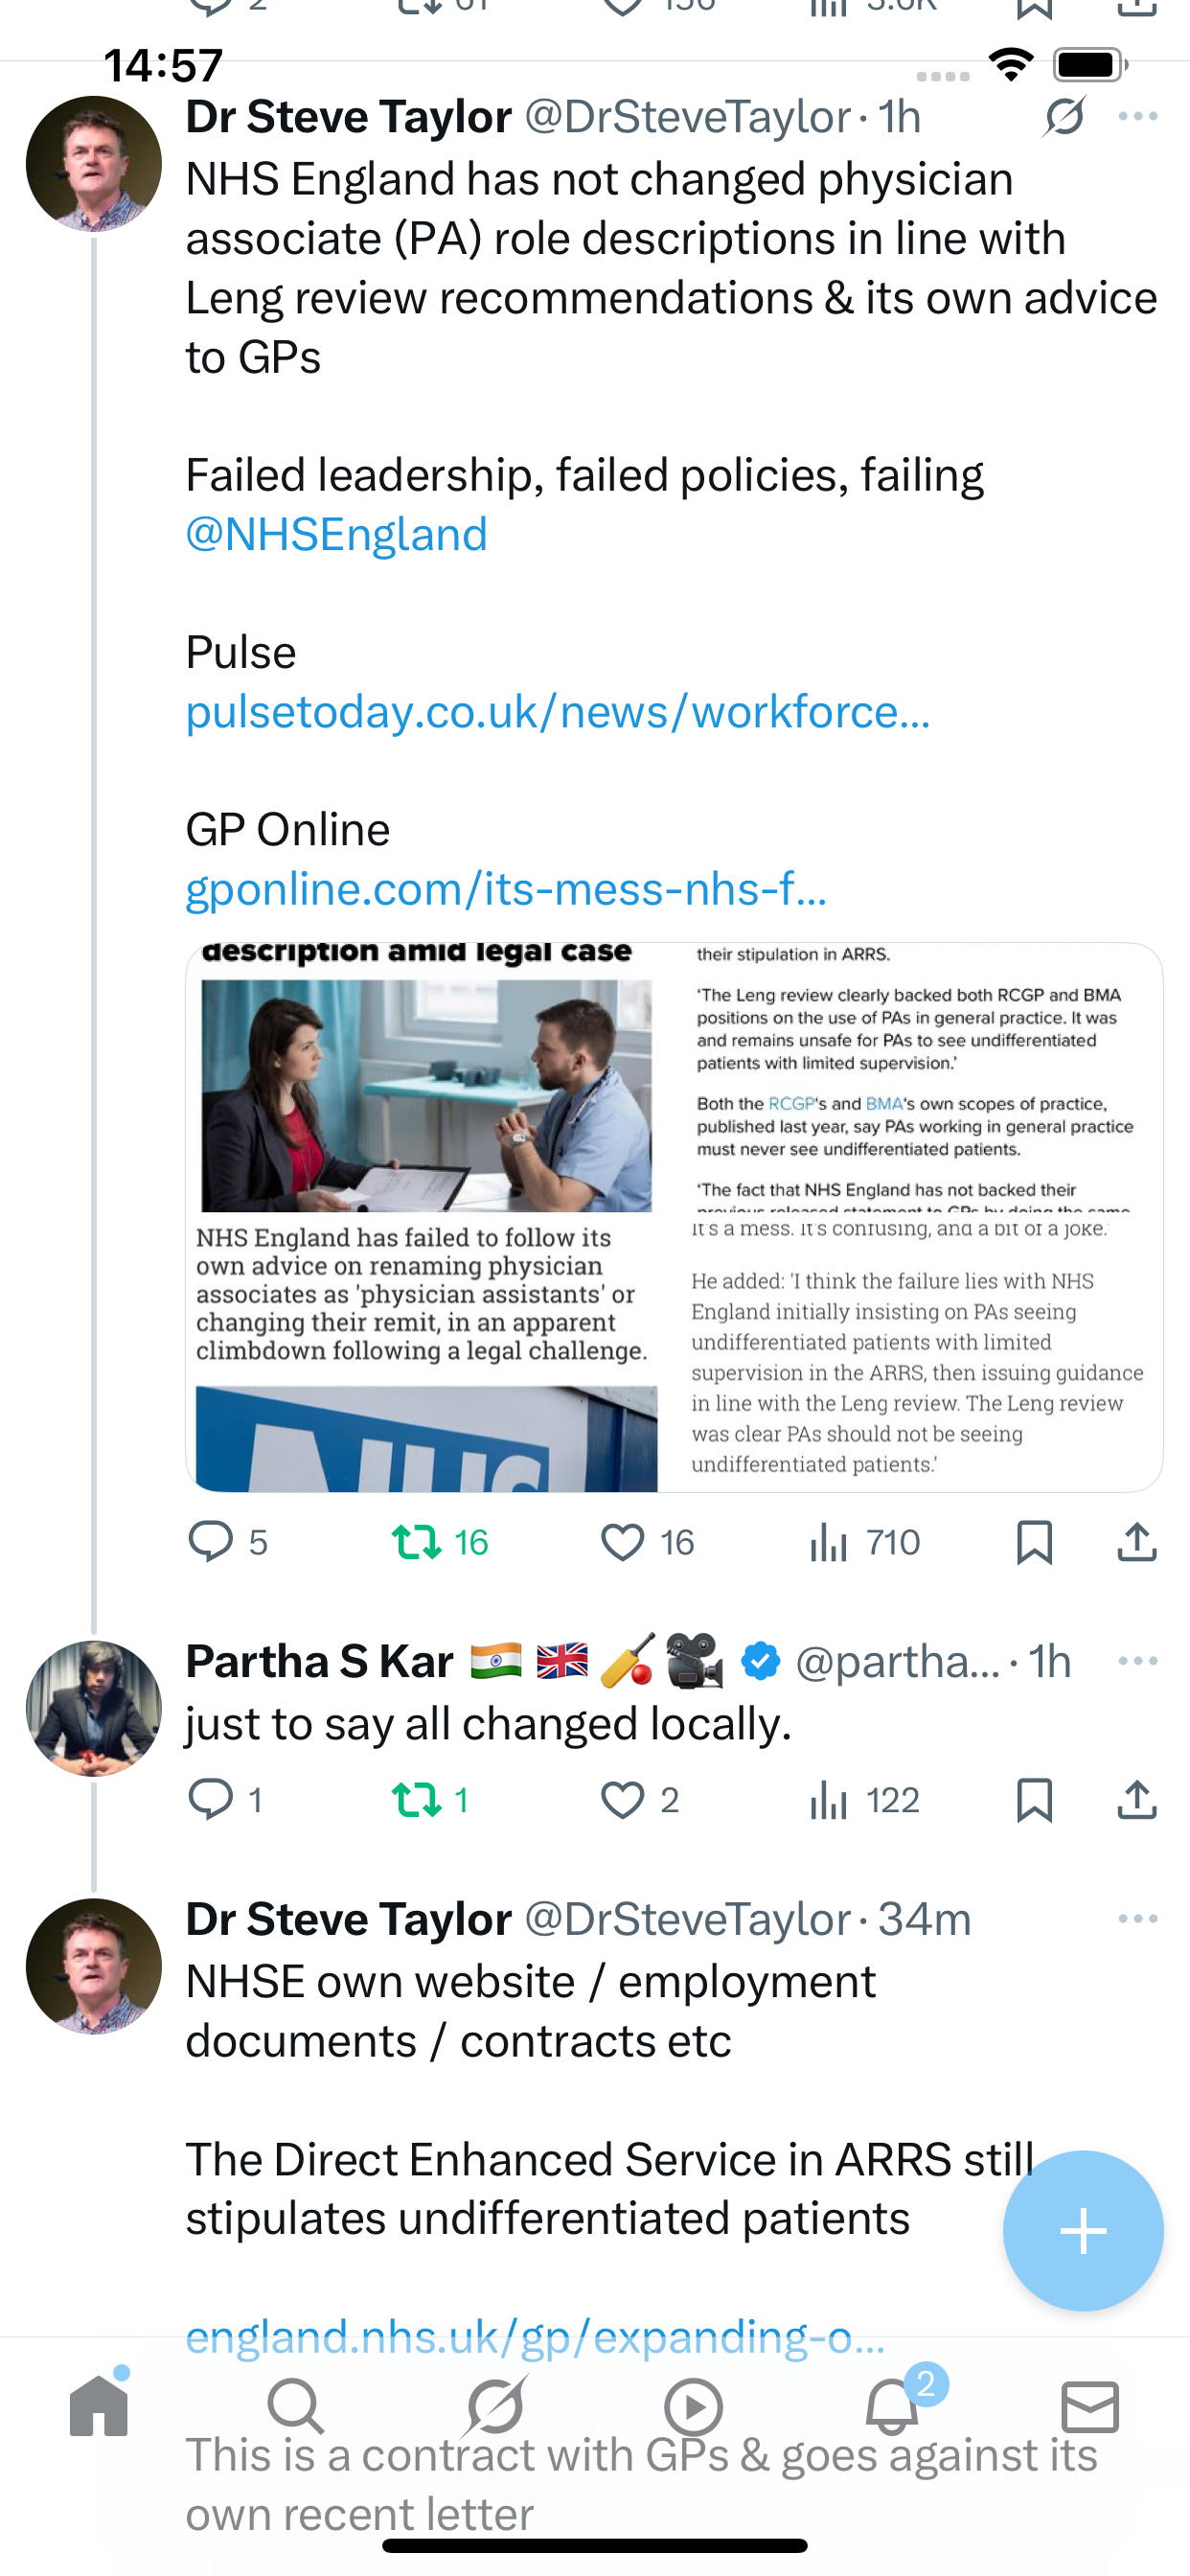
Task: Toggle bookmark on the post with 710 views
Action: coord(1034,1542)
